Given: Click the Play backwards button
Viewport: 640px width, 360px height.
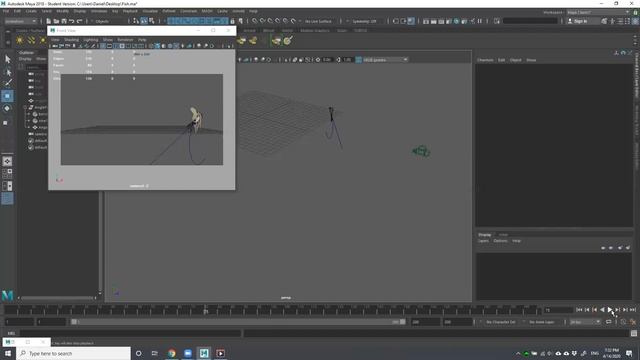Looking at the screenshot, I should tap(602, 310).
